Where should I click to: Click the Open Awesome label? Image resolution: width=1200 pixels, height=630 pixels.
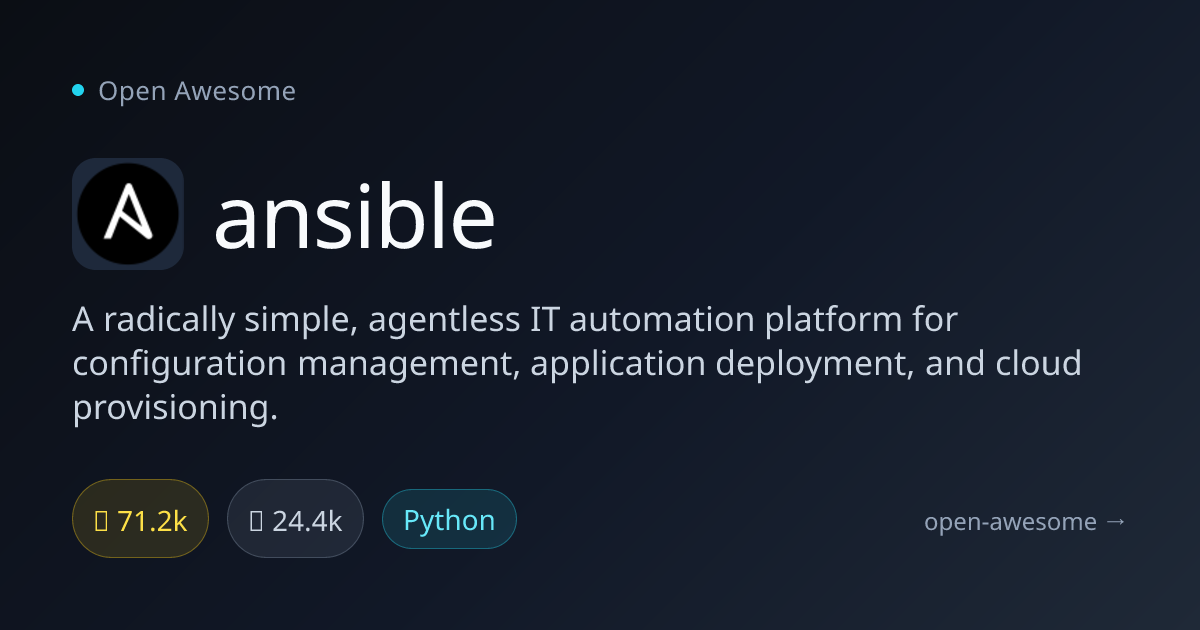(197, 91)
